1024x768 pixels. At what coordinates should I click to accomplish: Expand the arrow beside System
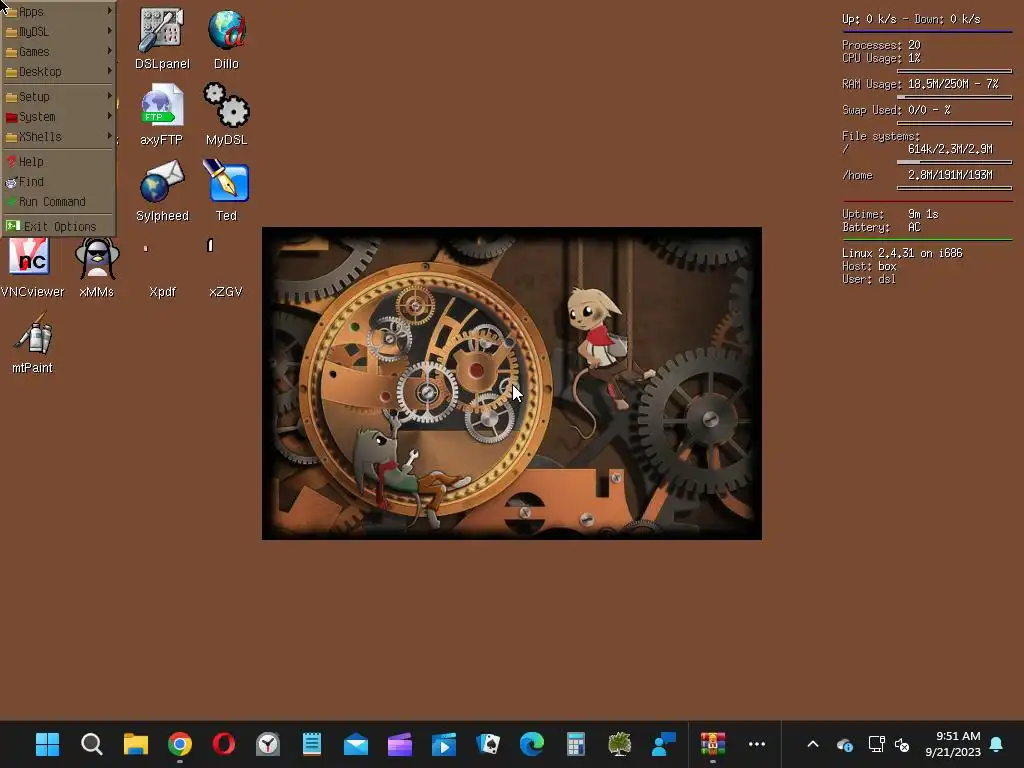[109, 116]
